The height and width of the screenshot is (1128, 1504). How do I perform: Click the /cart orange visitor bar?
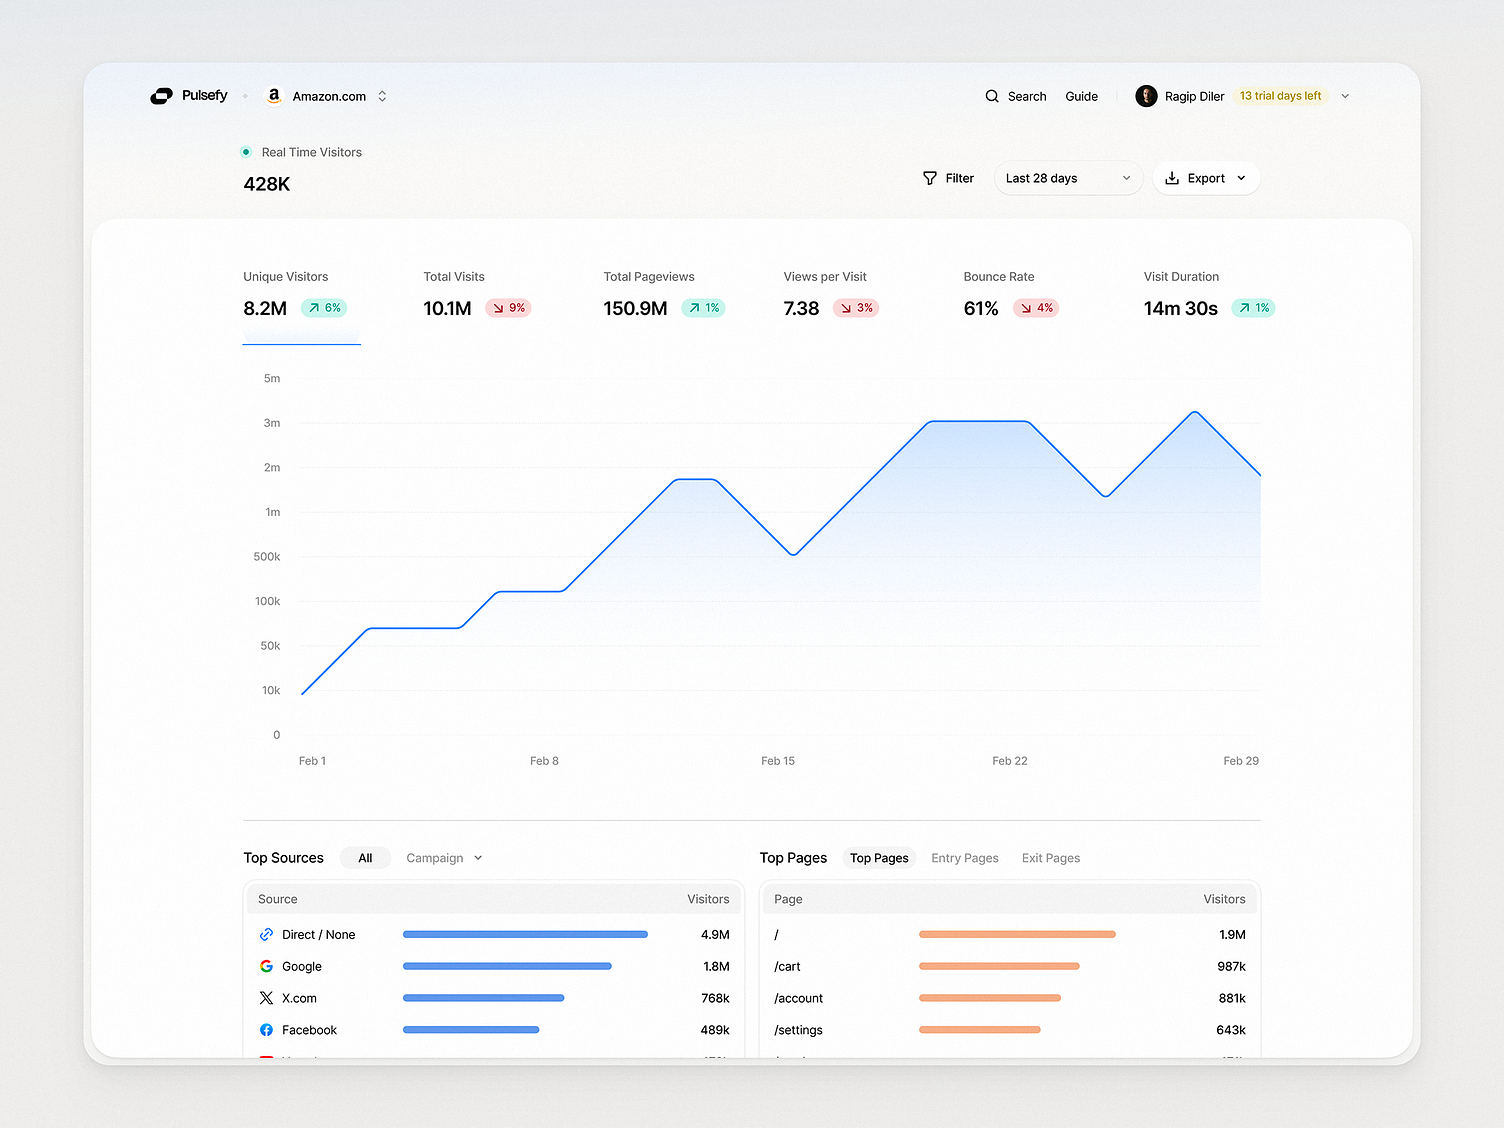pyautogui.click(x=999, y=966)
